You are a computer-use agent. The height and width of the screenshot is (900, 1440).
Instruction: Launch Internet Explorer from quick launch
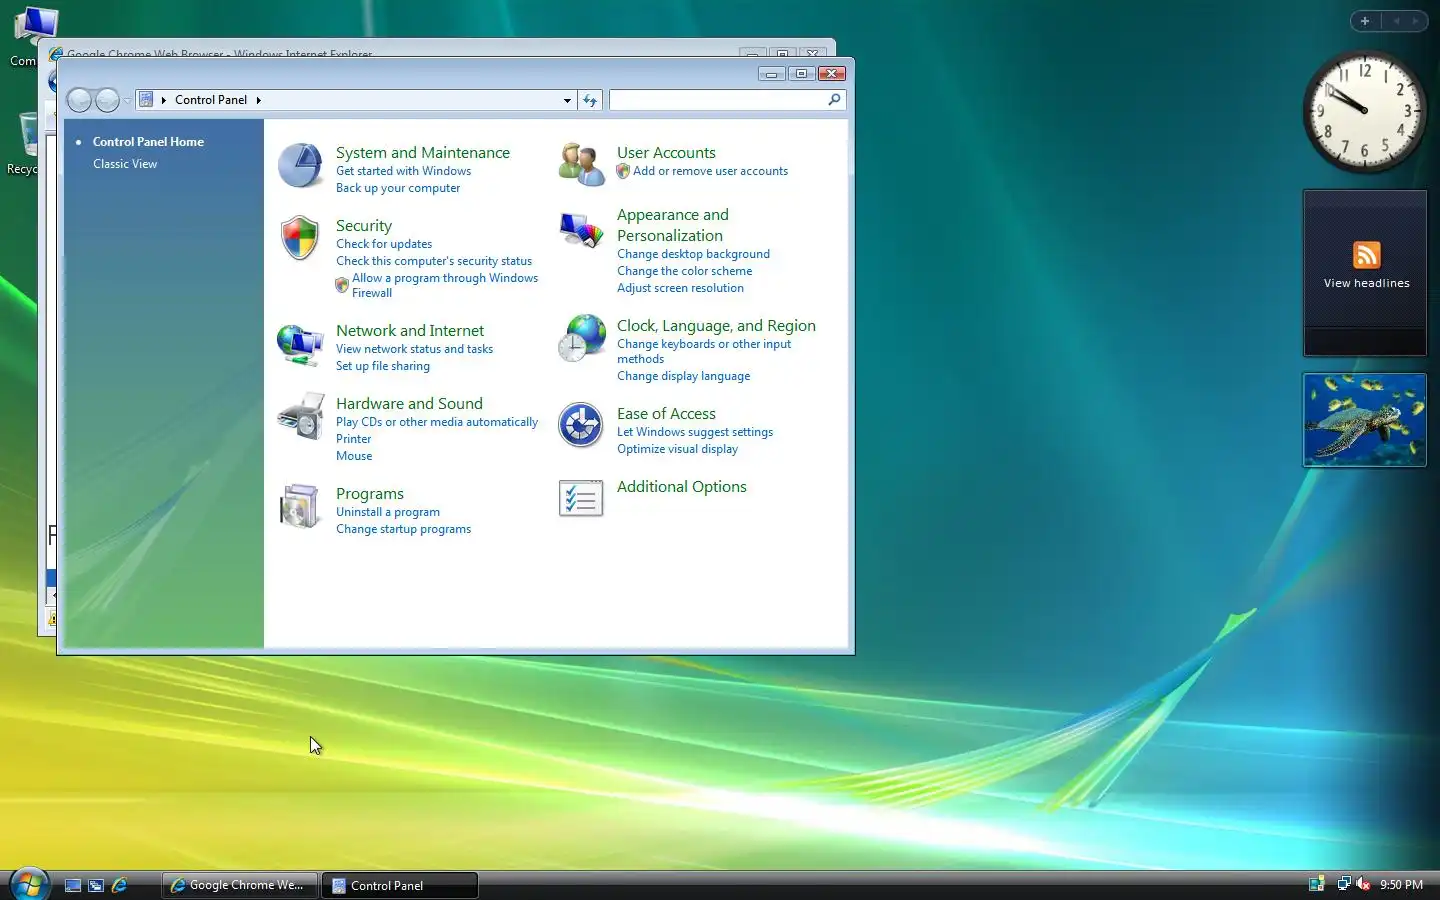click(x=119, y=885)
